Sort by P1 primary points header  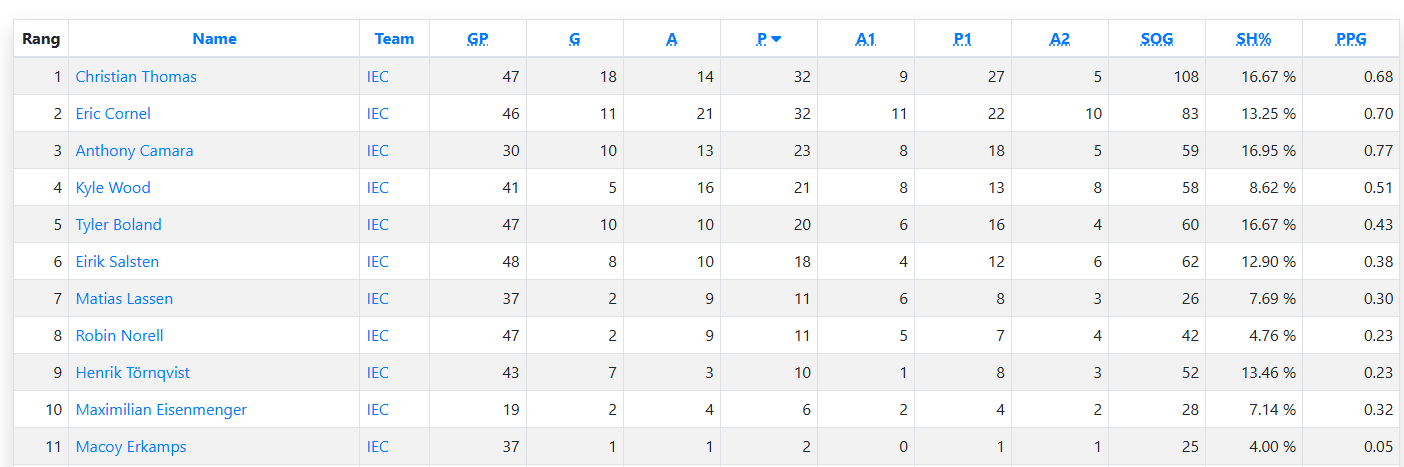(x=962, y=39)
